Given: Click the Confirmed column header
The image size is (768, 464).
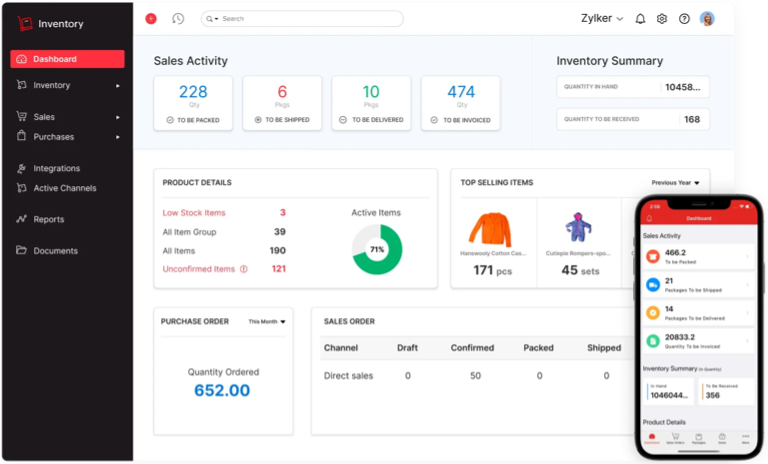Looking at the screenshot, I should click(472, 348).
